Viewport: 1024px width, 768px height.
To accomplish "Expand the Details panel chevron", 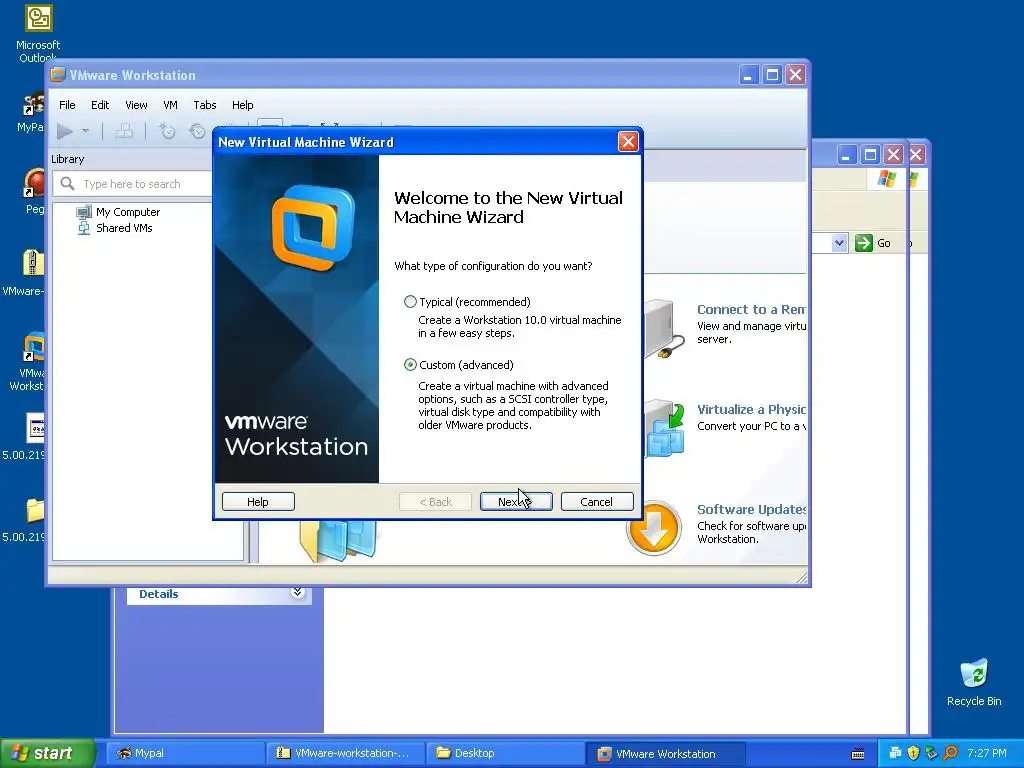I will click(297, 592).
